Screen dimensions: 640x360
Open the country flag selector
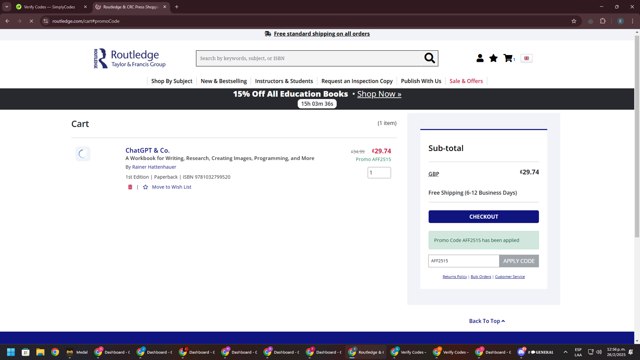tap(527, 58)
